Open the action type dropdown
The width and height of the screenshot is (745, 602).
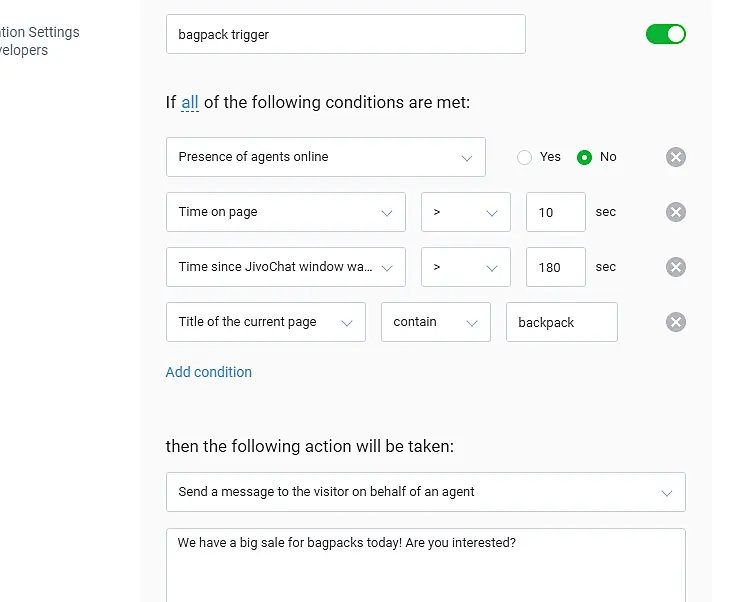(x=425, y=492)
